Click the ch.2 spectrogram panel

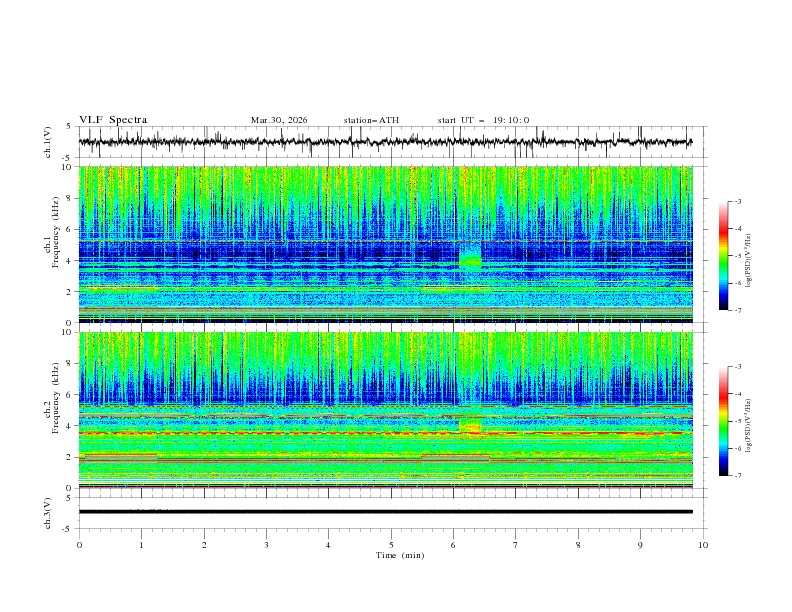pyautogui.click(x=386, y=410)
